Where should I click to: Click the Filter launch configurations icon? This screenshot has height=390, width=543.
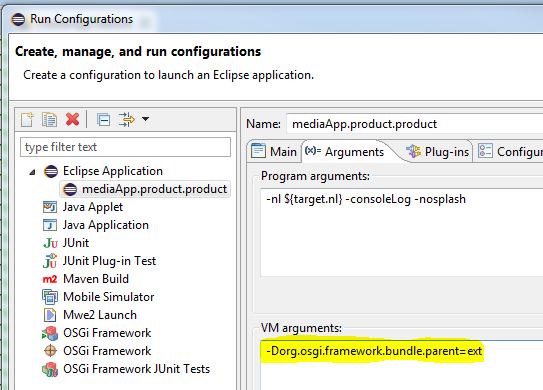tap(126, 119)
